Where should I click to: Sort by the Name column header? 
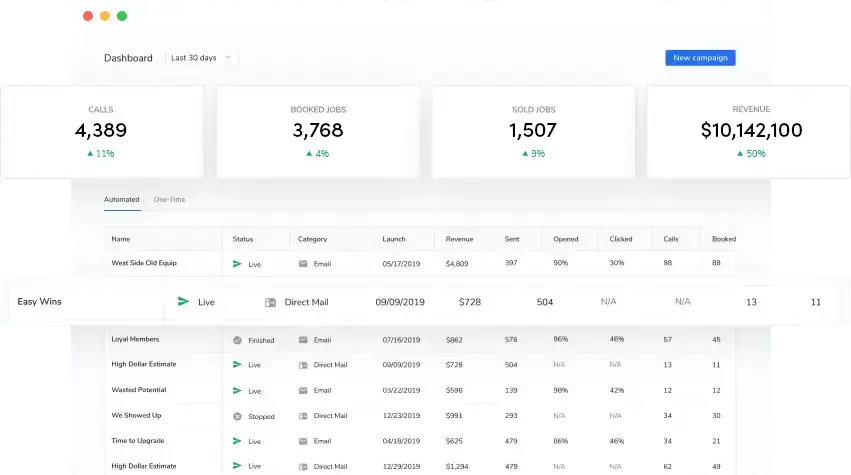coord(120,239)
